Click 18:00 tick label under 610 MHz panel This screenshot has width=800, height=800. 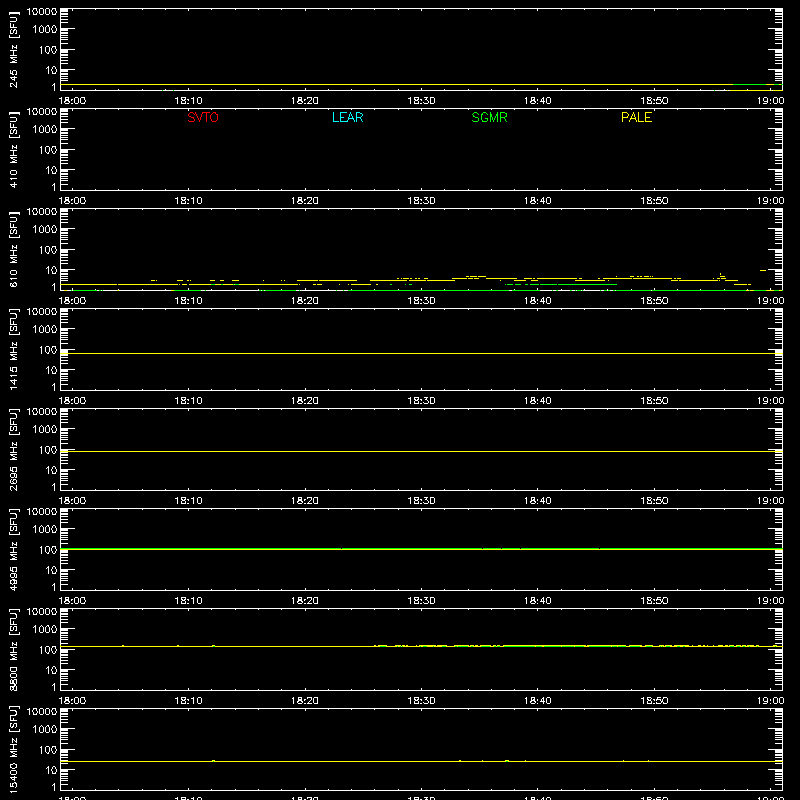click(x=72, y=301)
